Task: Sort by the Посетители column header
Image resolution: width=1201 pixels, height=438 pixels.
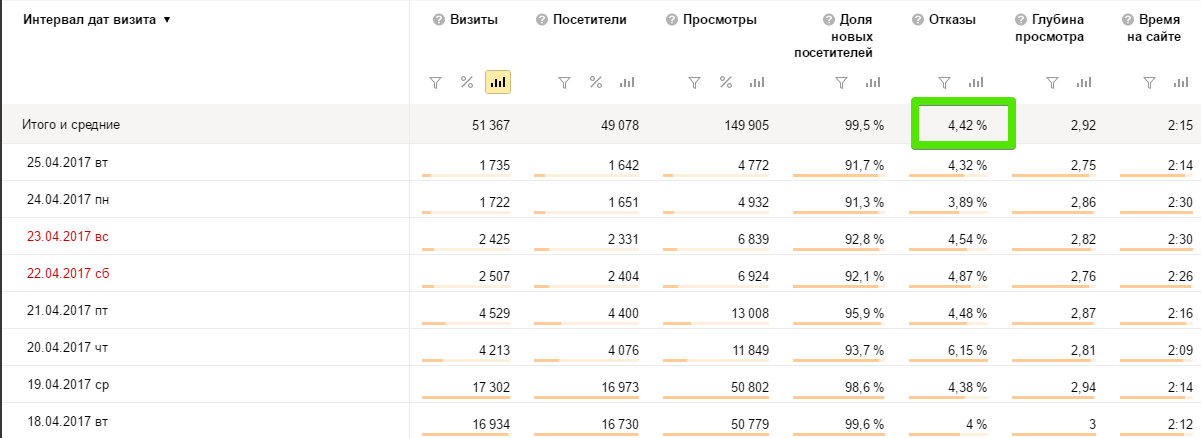Action: 589,20
